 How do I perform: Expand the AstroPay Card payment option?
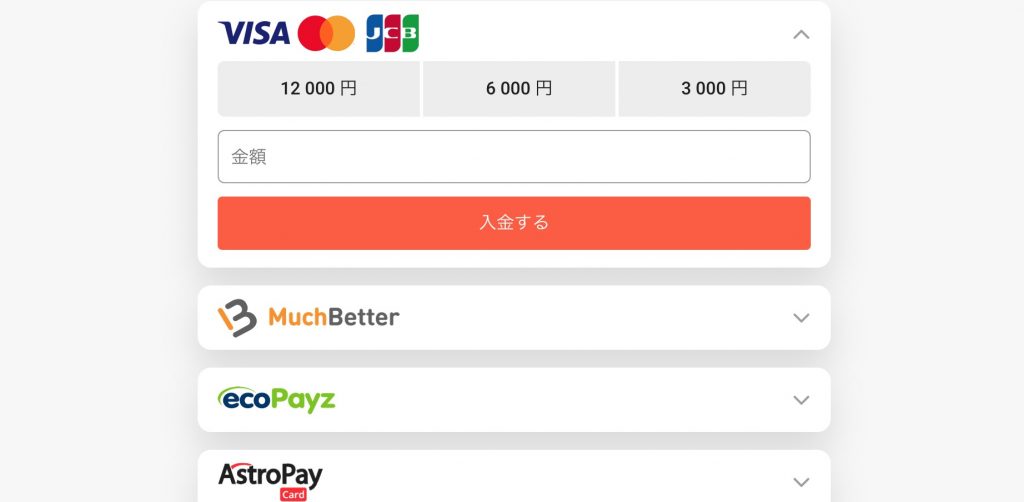point(801,482)
